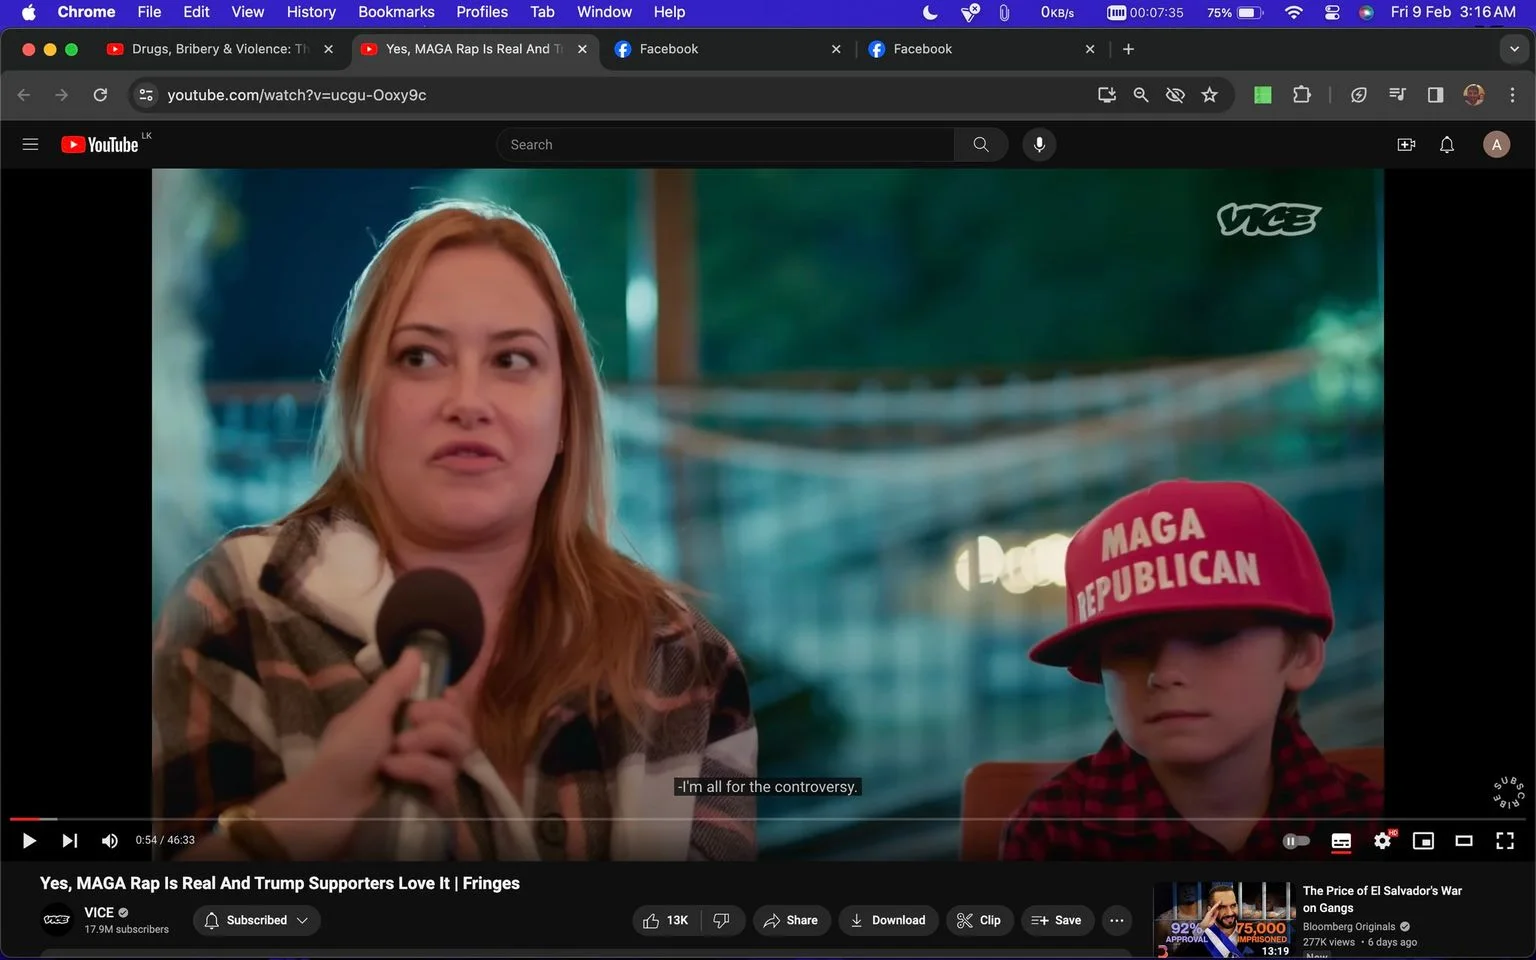Switch to miniplayer mode
The height and width of the screenshot is (960, 1536).
[1423, 841]
